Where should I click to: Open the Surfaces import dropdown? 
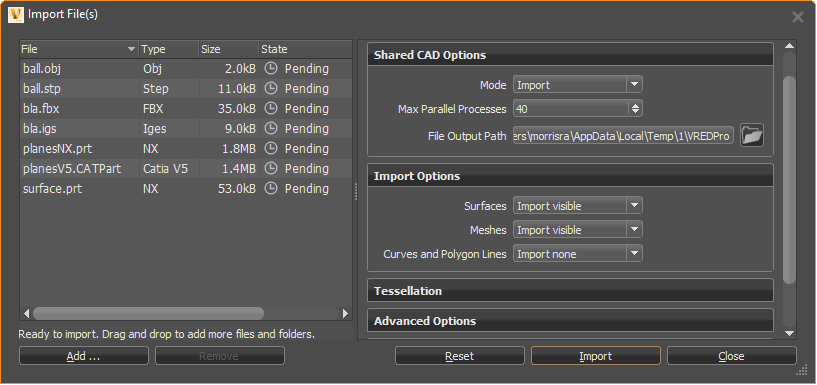click(x=577, y=206)
